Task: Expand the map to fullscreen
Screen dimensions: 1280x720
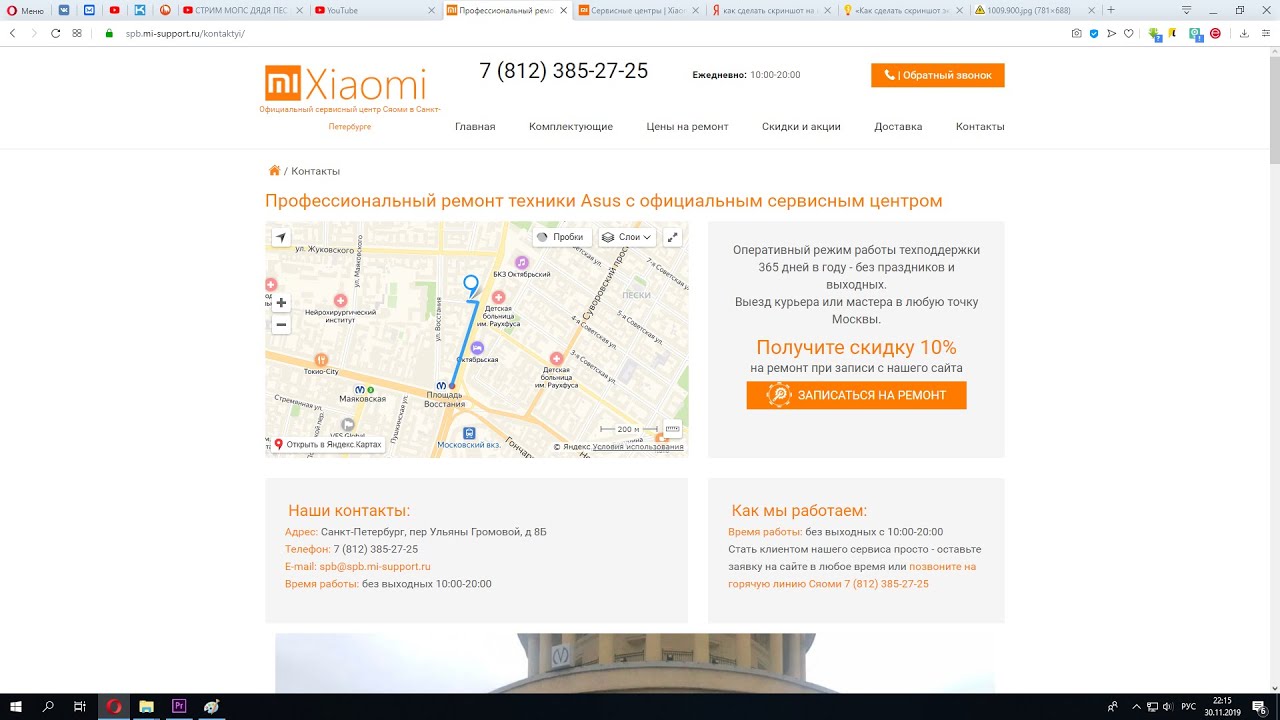Action: click(x=673, y=237)
